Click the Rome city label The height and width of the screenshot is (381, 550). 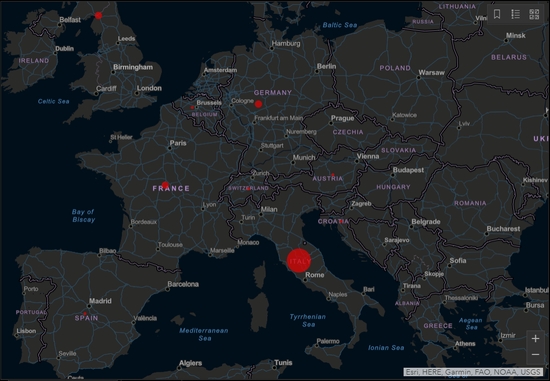(x=315, y=275)
